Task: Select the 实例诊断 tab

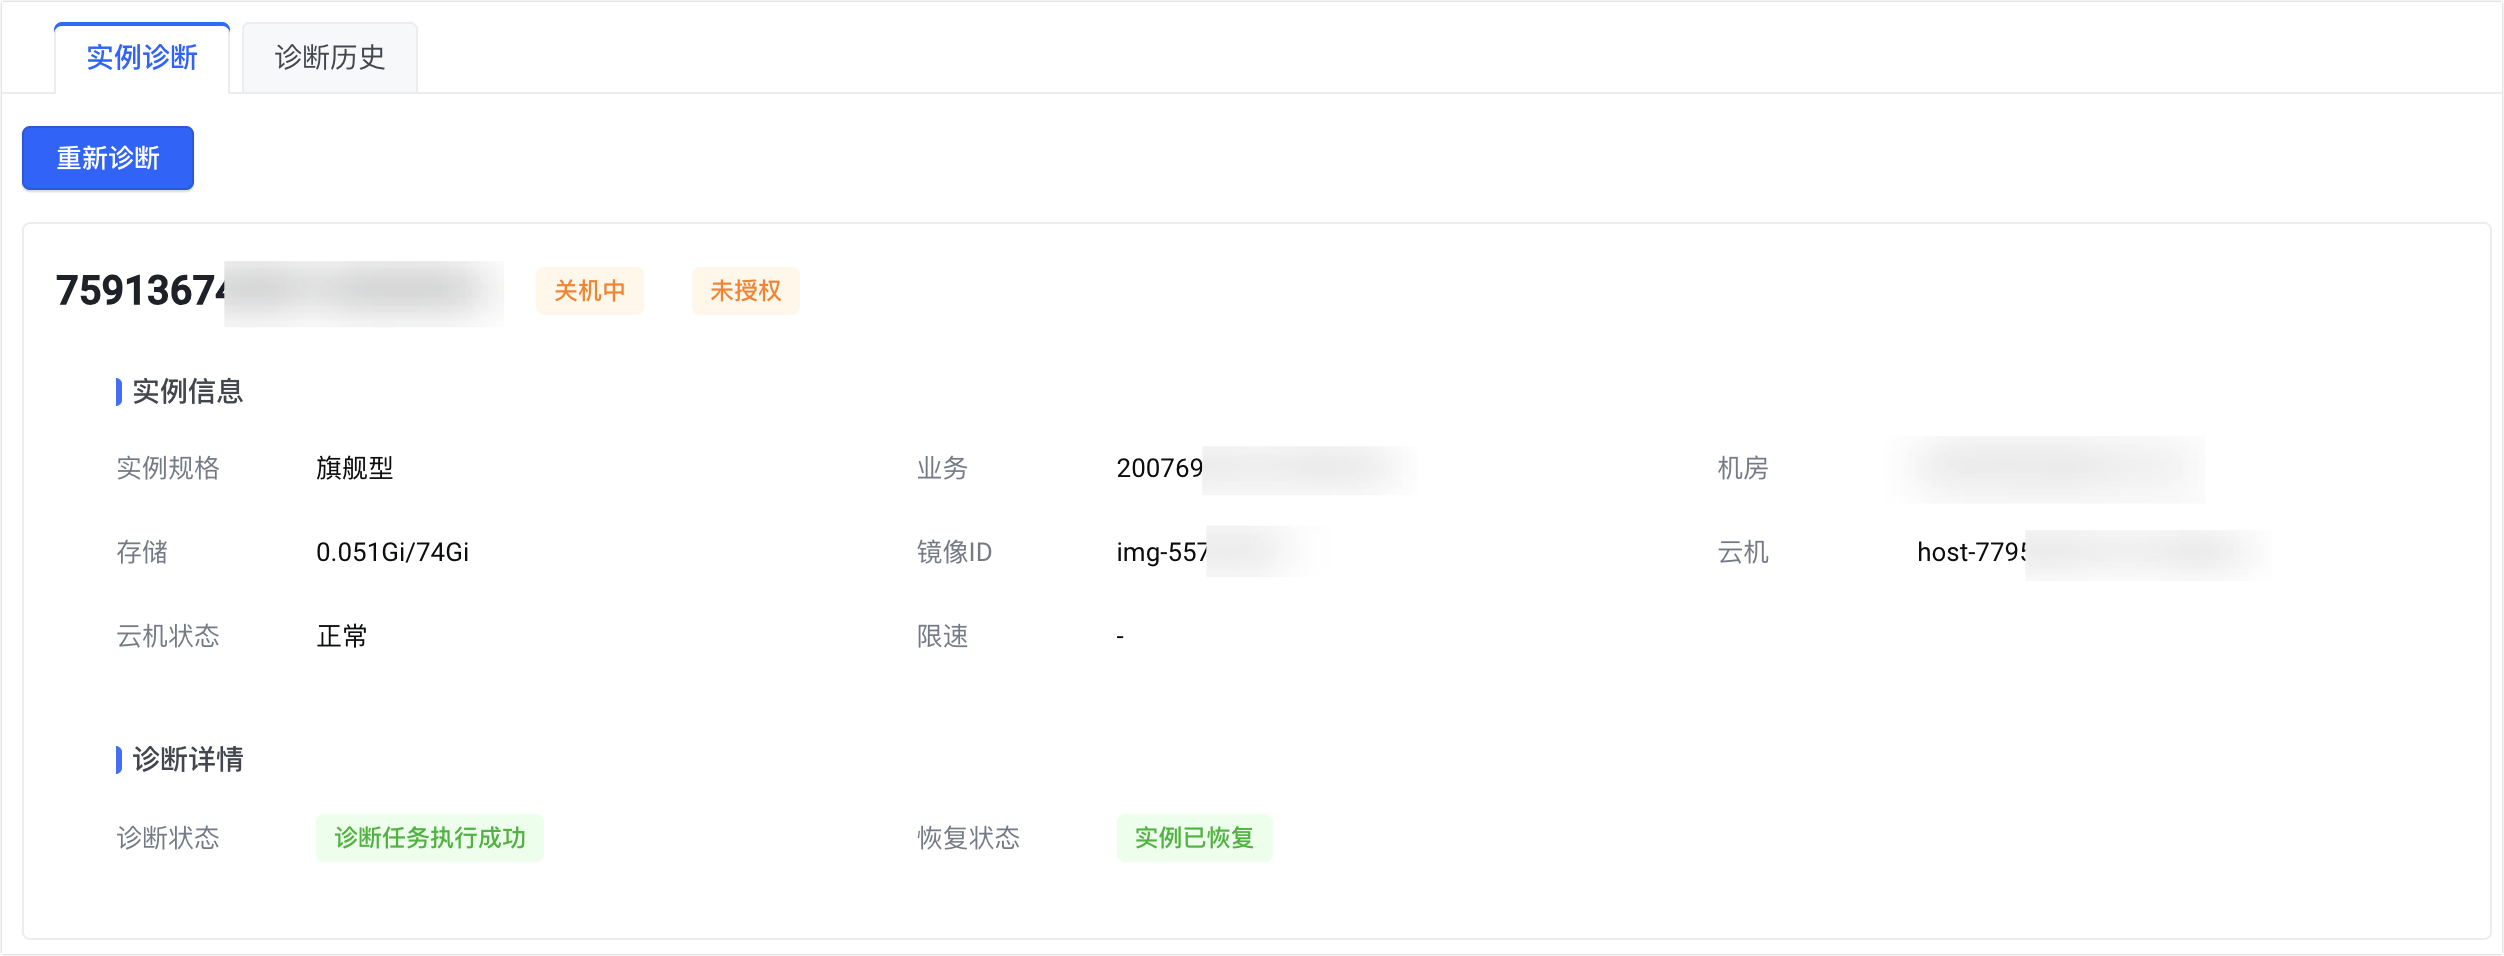Action: pos(142,58)
